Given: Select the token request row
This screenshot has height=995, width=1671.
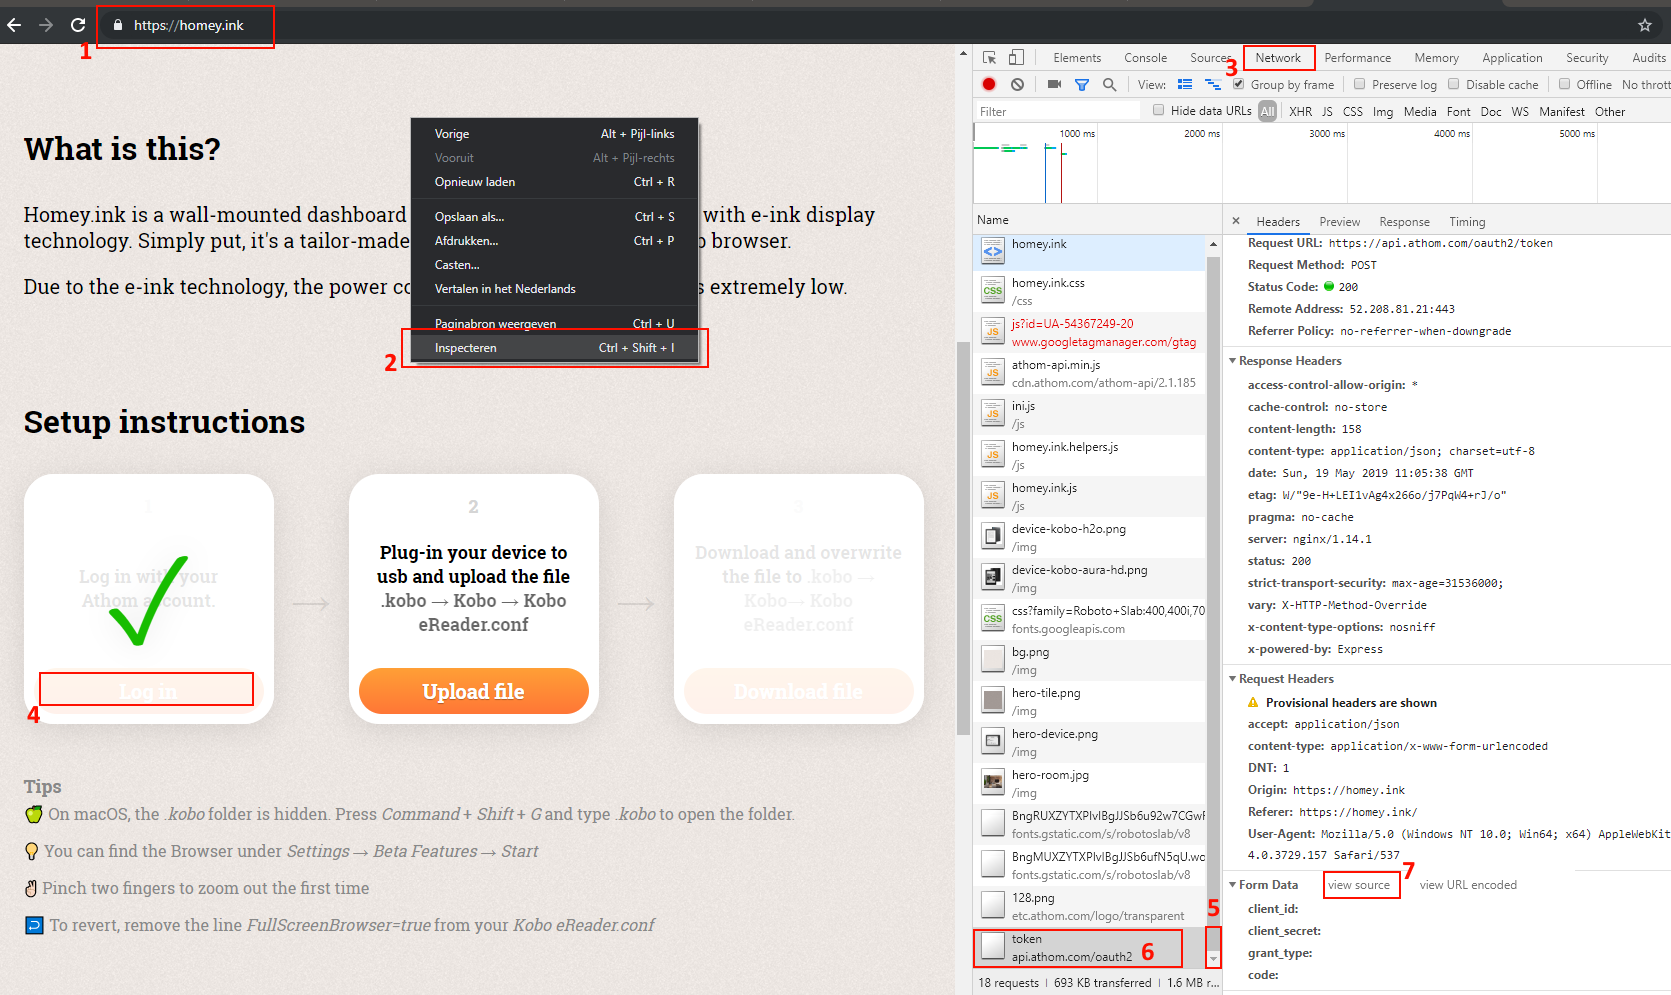Looking at the screenshot, I should click(x=1089, y=948).
